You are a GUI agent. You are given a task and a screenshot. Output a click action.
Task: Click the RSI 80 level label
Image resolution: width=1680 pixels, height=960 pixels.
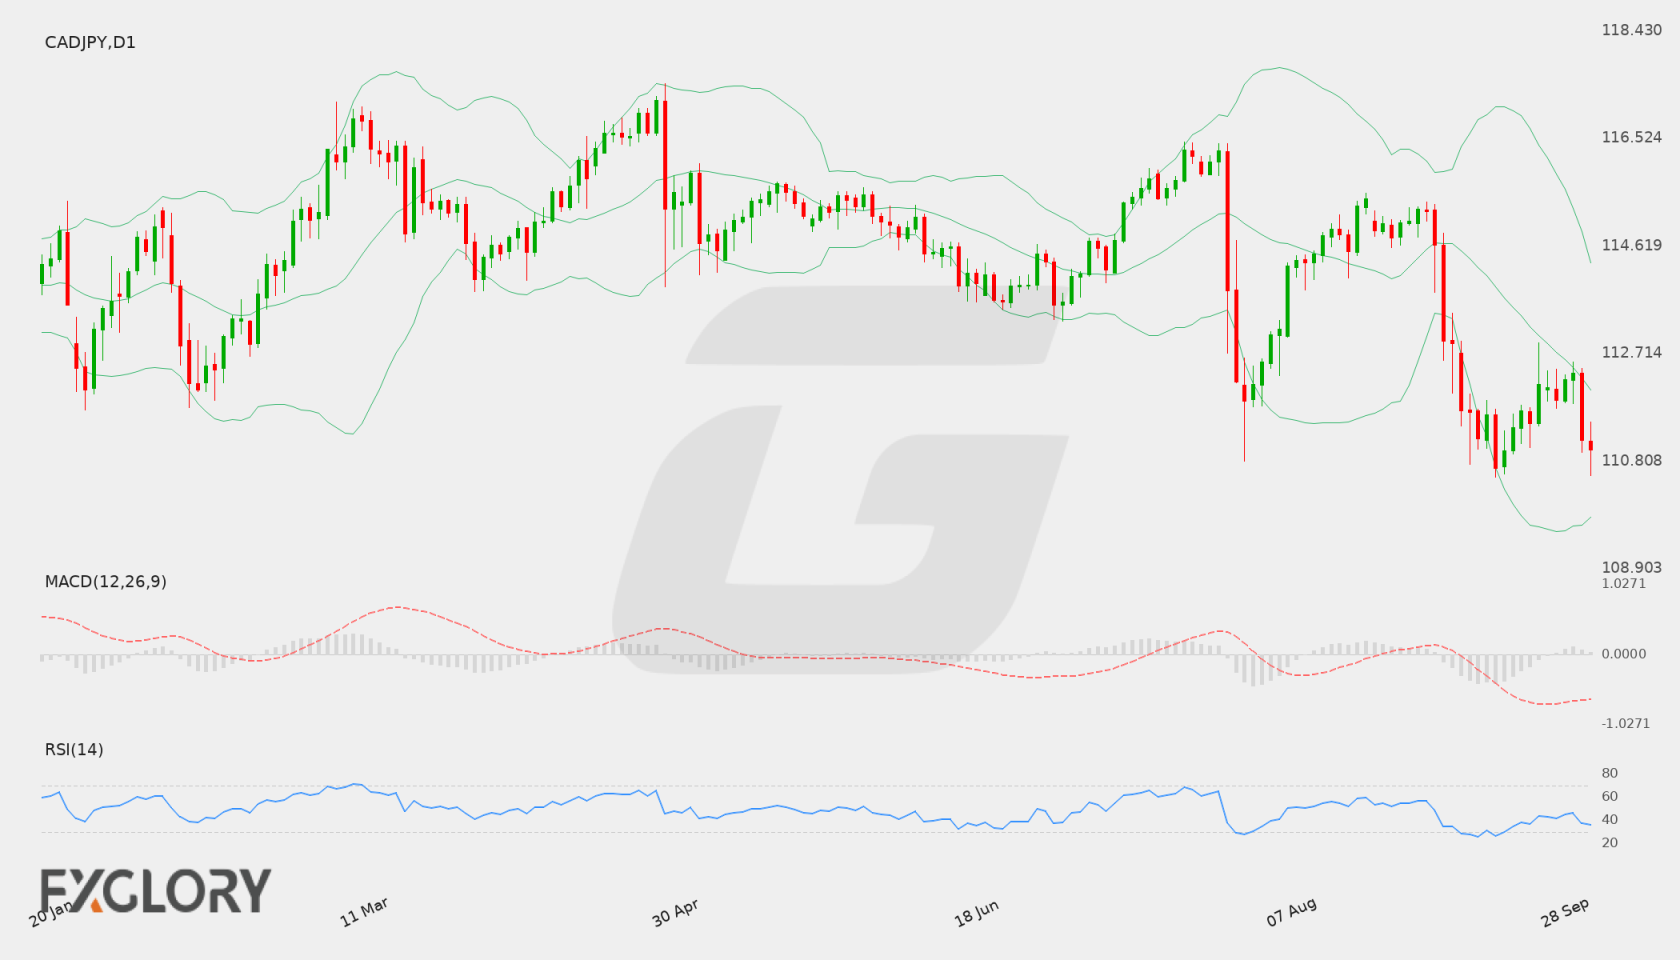pos(1610,773)
